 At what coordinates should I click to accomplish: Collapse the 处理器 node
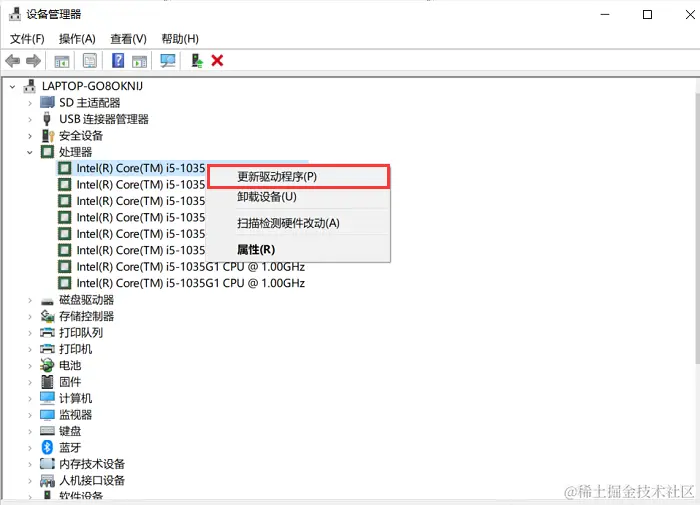(x=29, y=152)
